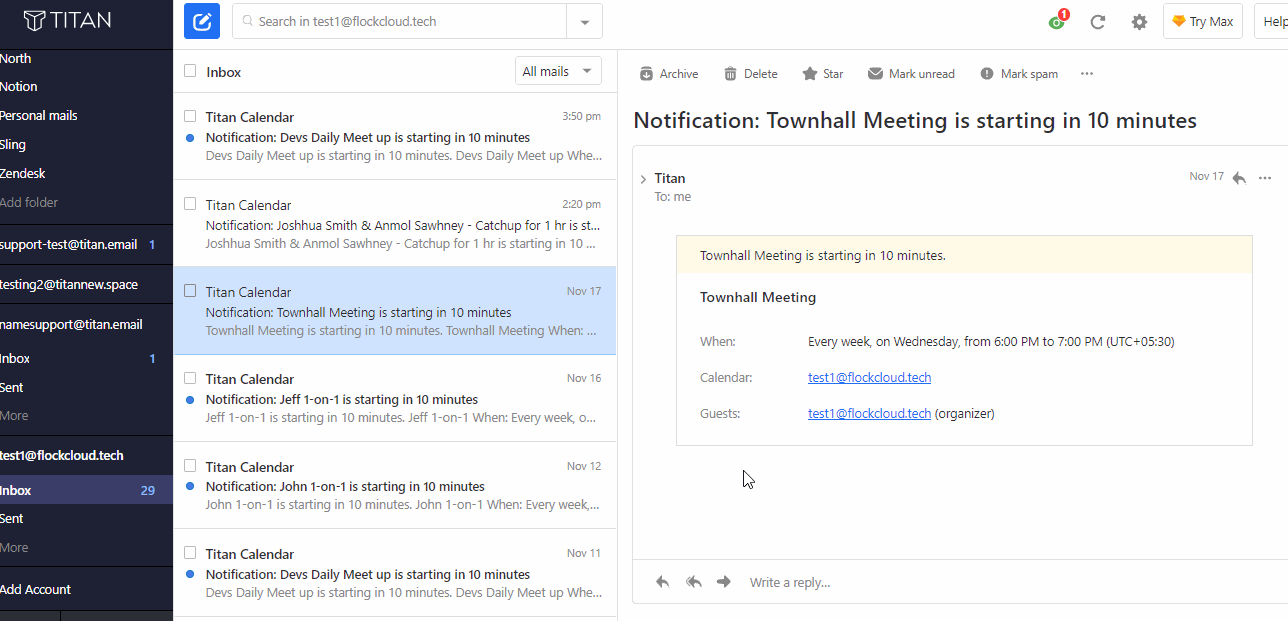Click forward icon in the reply bar
This screenshot has height=621, width=1288.
(x=724, y=582)
